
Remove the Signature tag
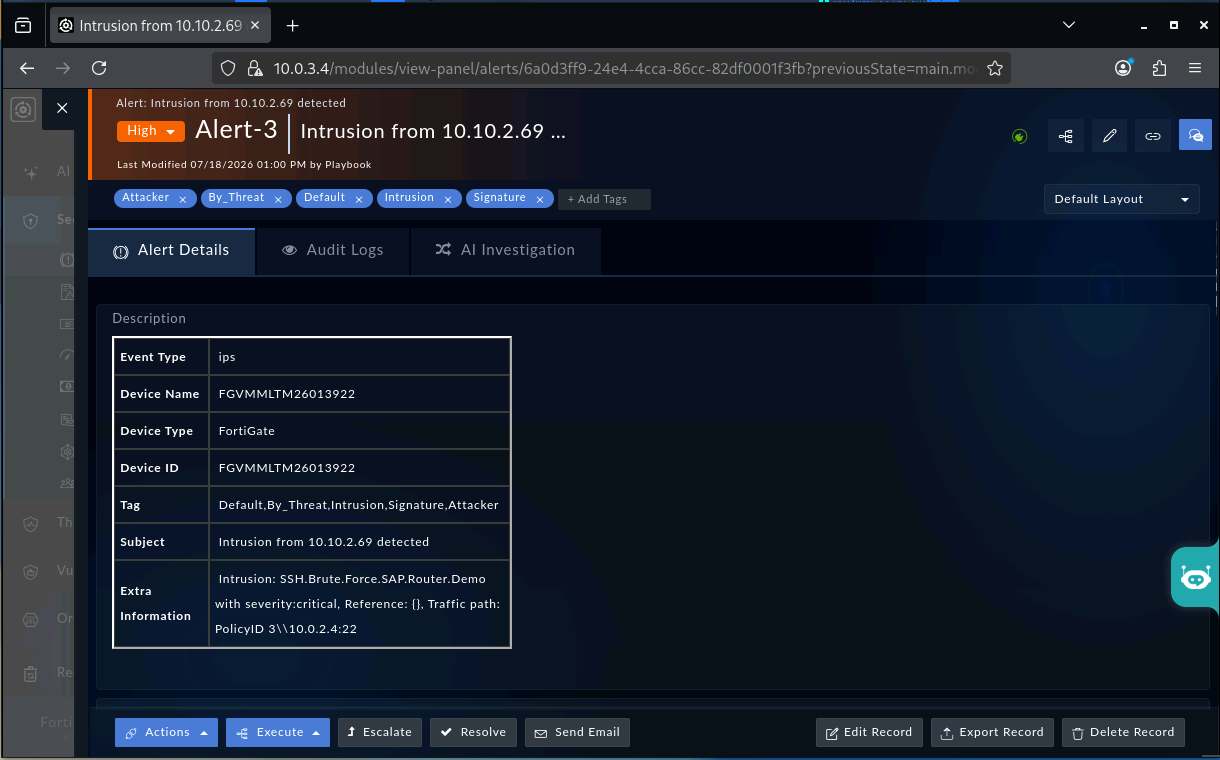tap(540, 199)
